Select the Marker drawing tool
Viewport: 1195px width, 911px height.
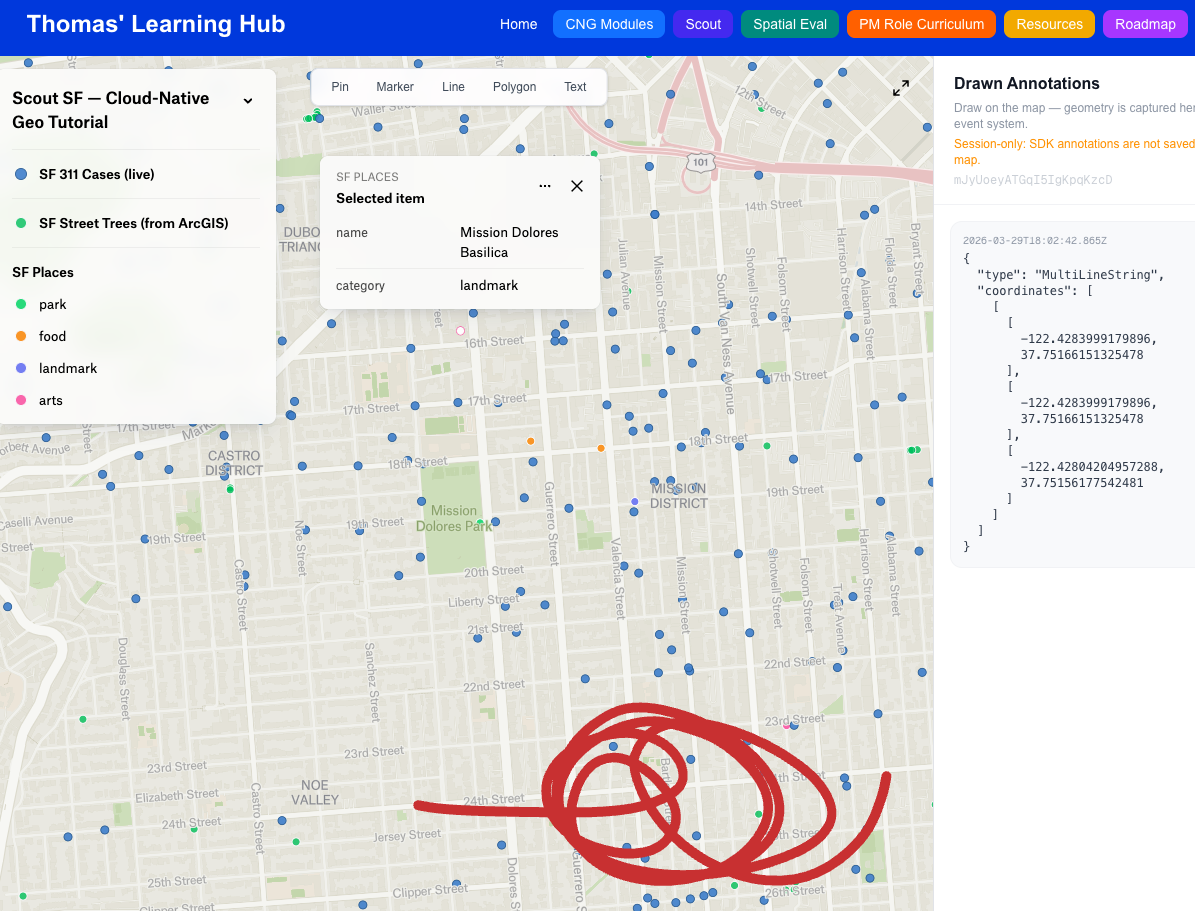pyautogui.click(x=394, y=87)
